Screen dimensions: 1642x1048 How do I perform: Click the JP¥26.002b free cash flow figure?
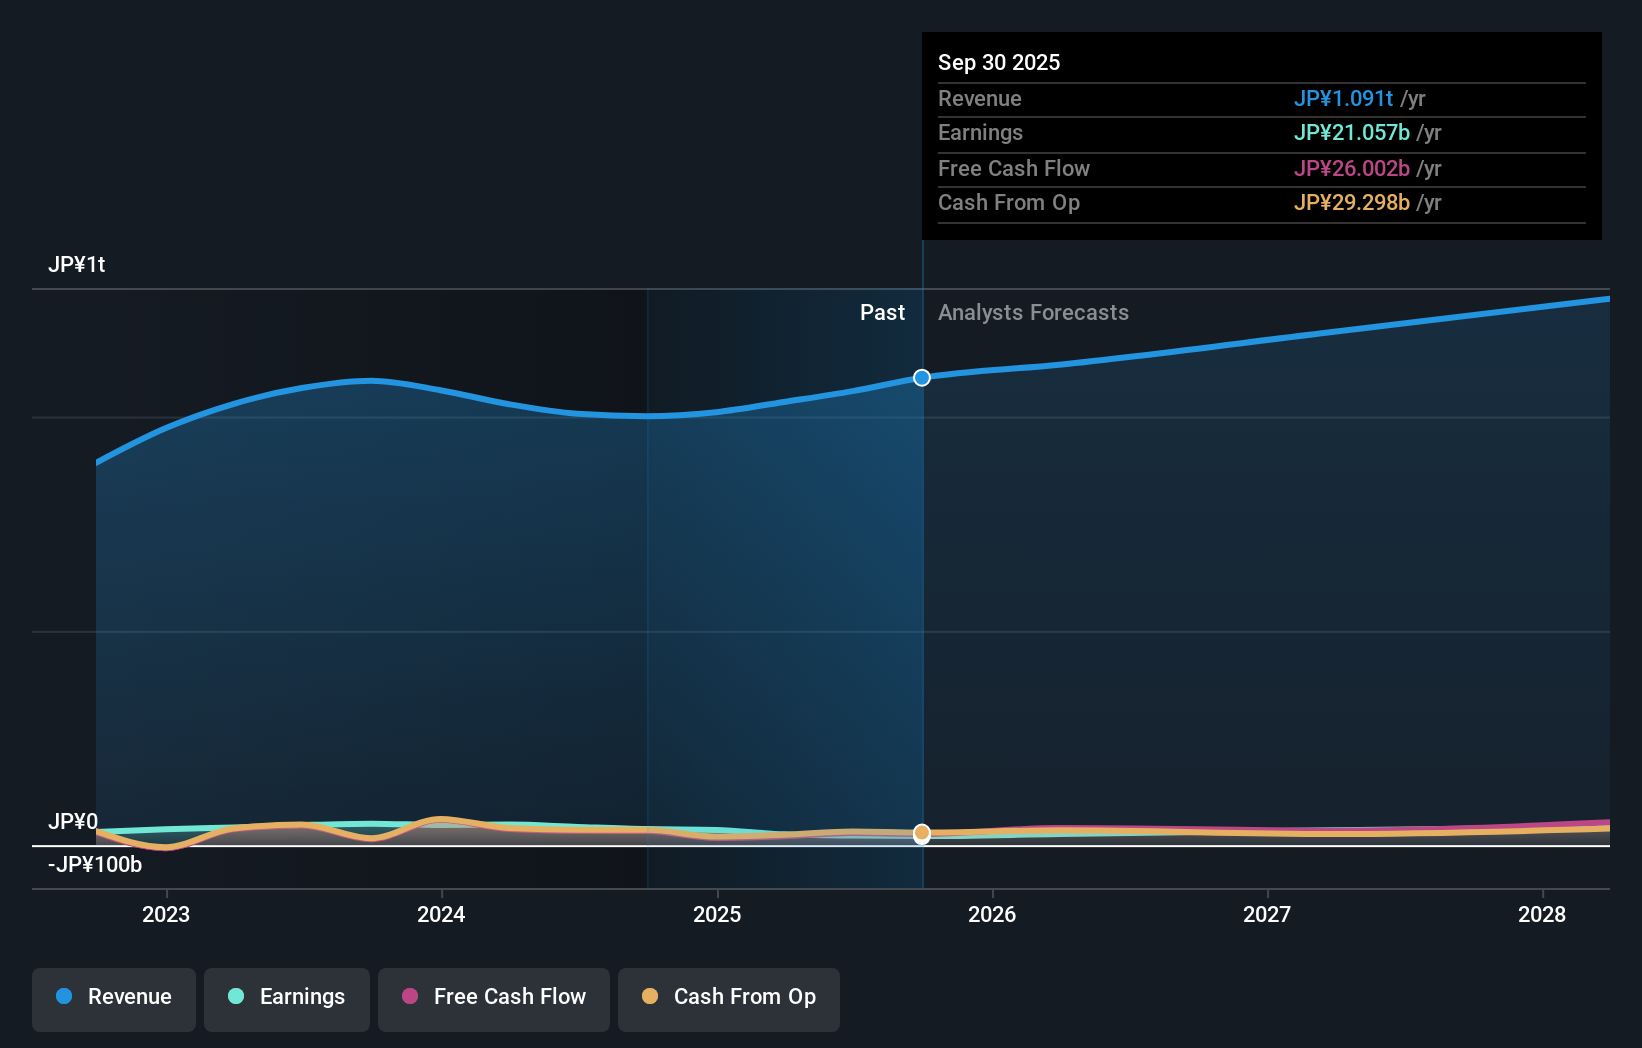point(1352,168)
